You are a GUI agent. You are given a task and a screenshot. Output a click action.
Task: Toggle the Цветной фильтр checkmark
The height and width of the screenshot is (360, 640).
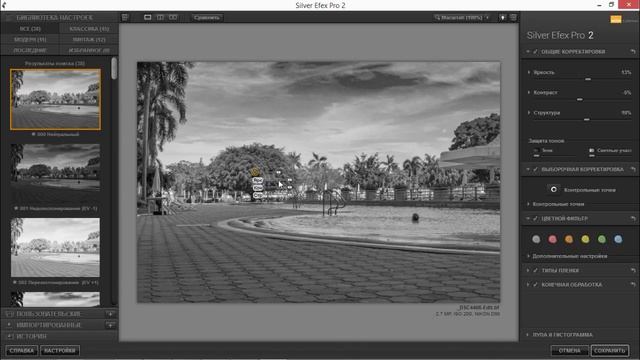pos(535,219)
